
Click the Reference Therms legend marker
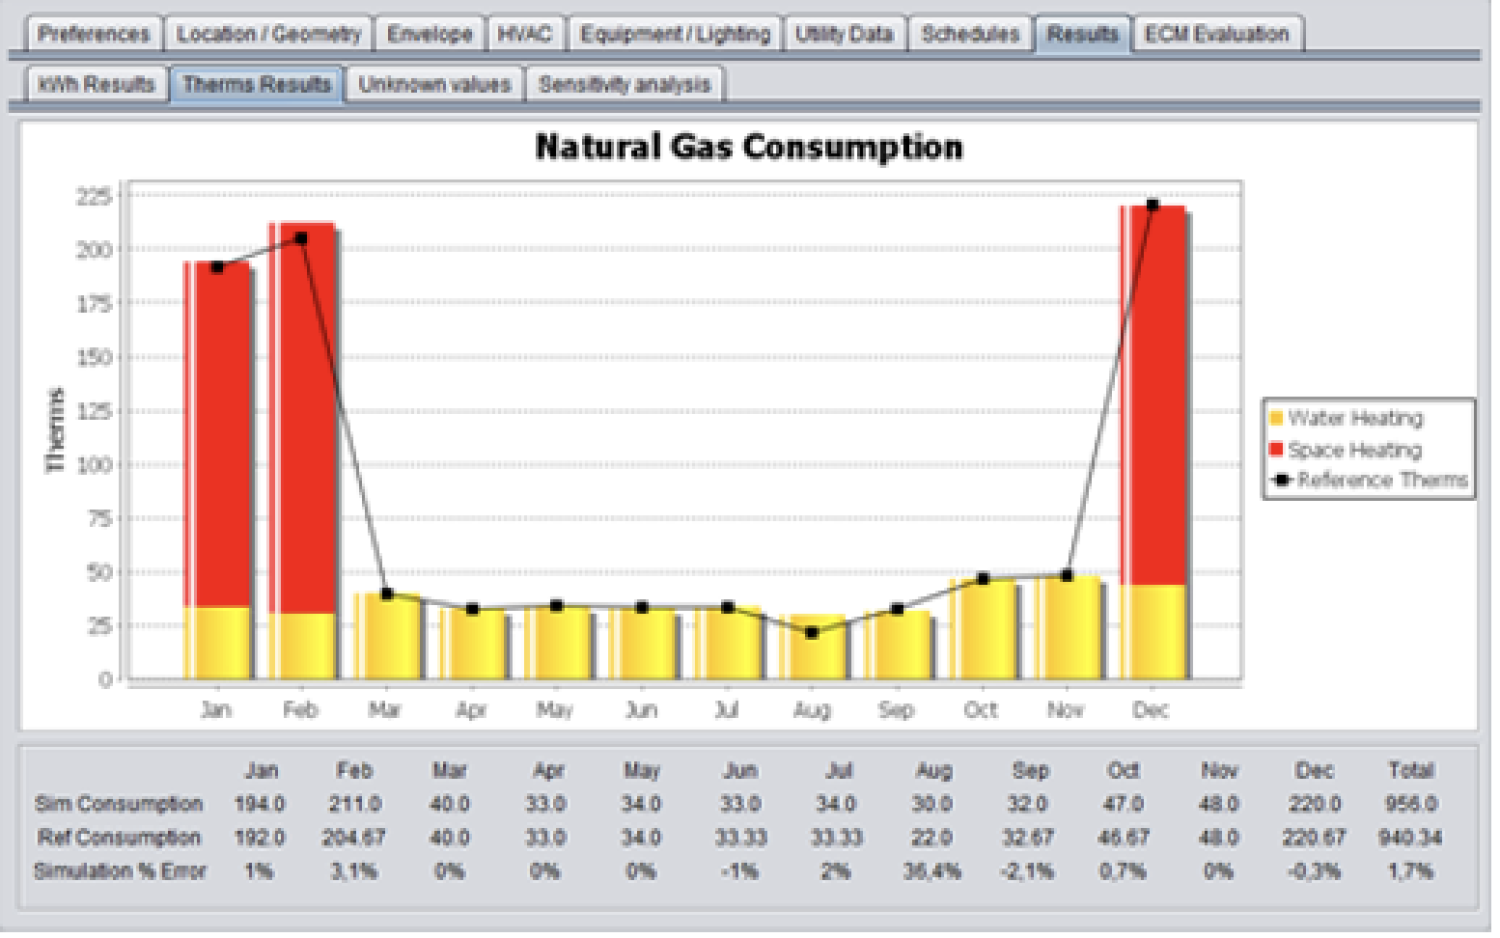pos(1281,480)
